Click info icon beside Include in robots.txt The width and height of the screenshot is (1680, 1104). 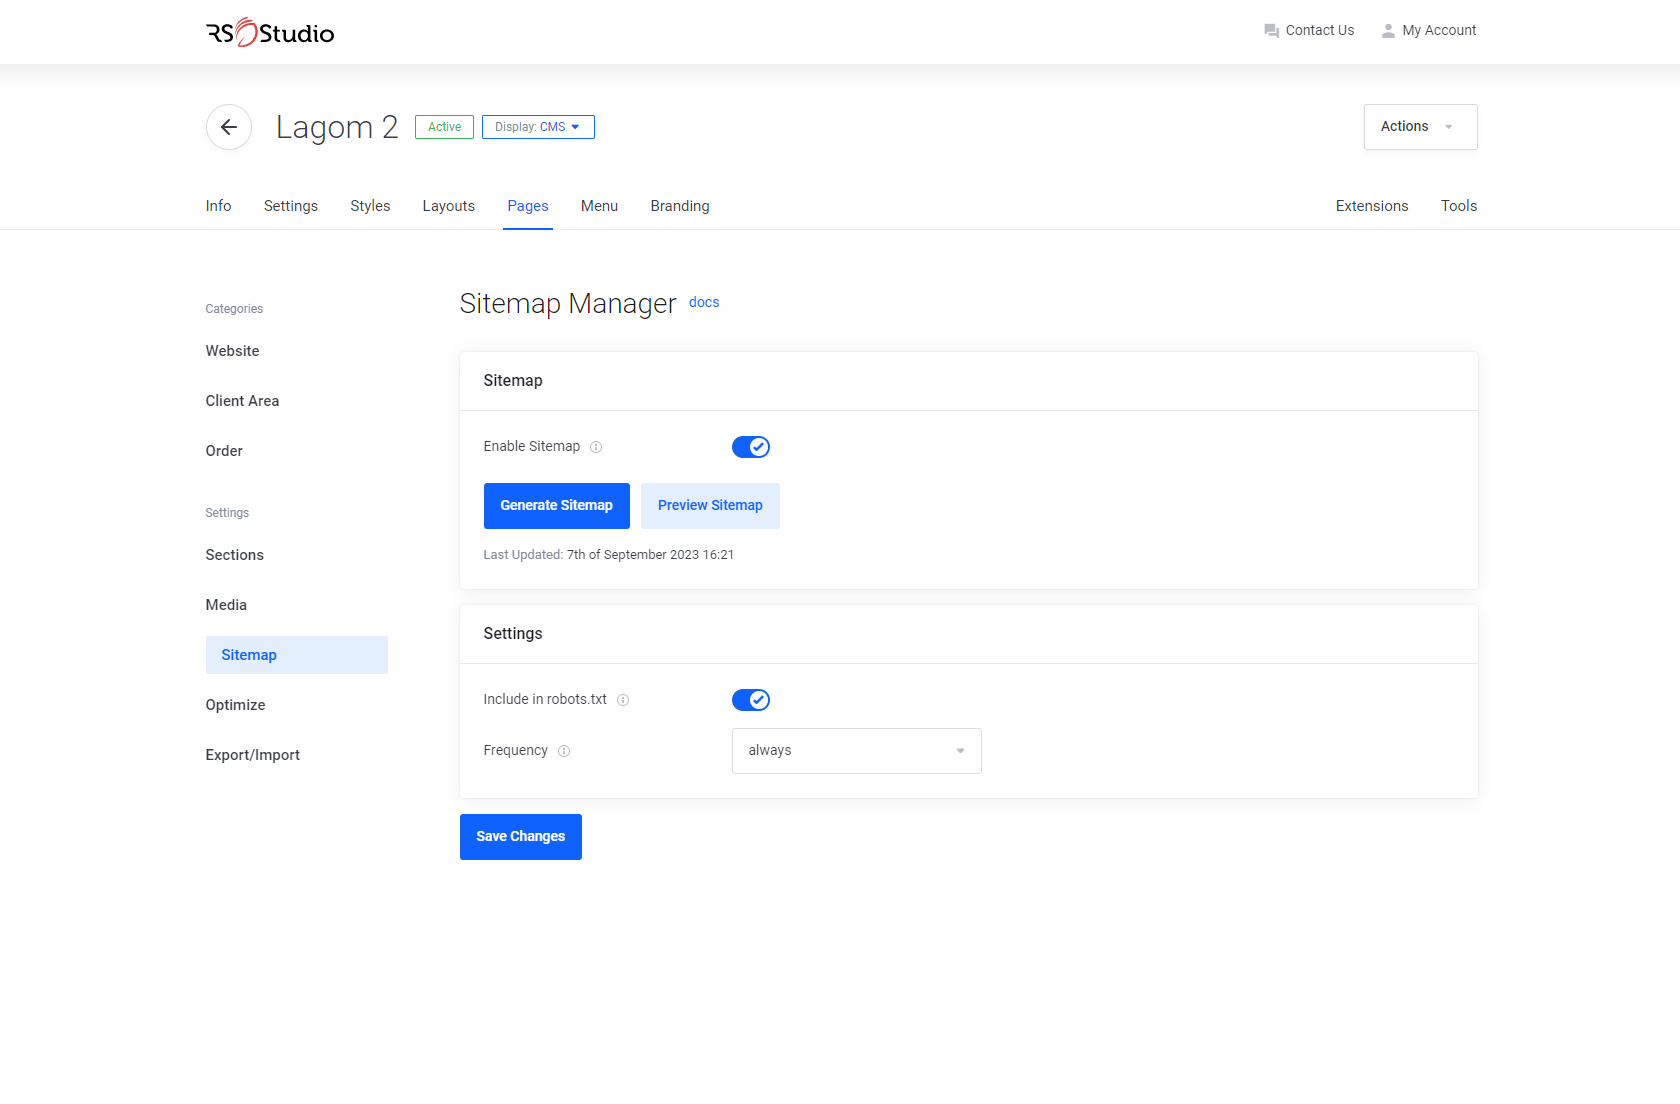pos(623,700)
